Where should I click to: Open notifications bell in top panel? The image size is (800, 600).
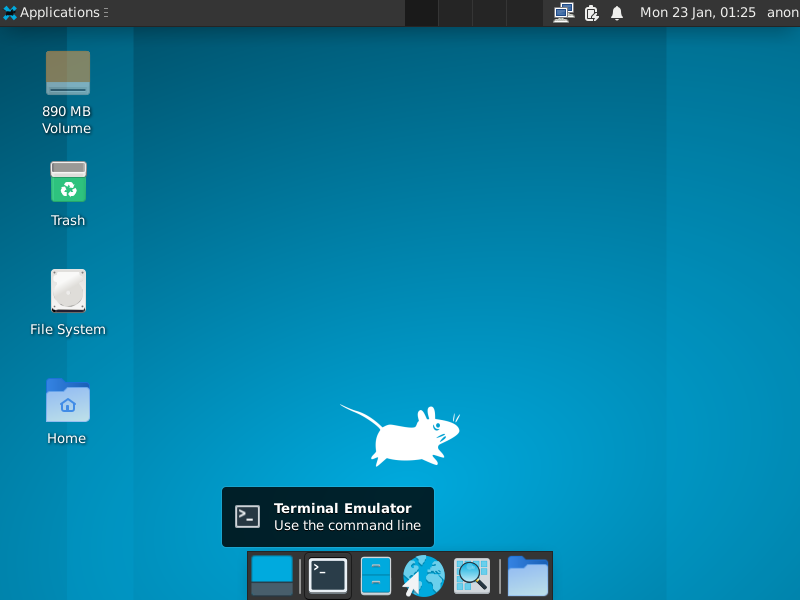617,13
